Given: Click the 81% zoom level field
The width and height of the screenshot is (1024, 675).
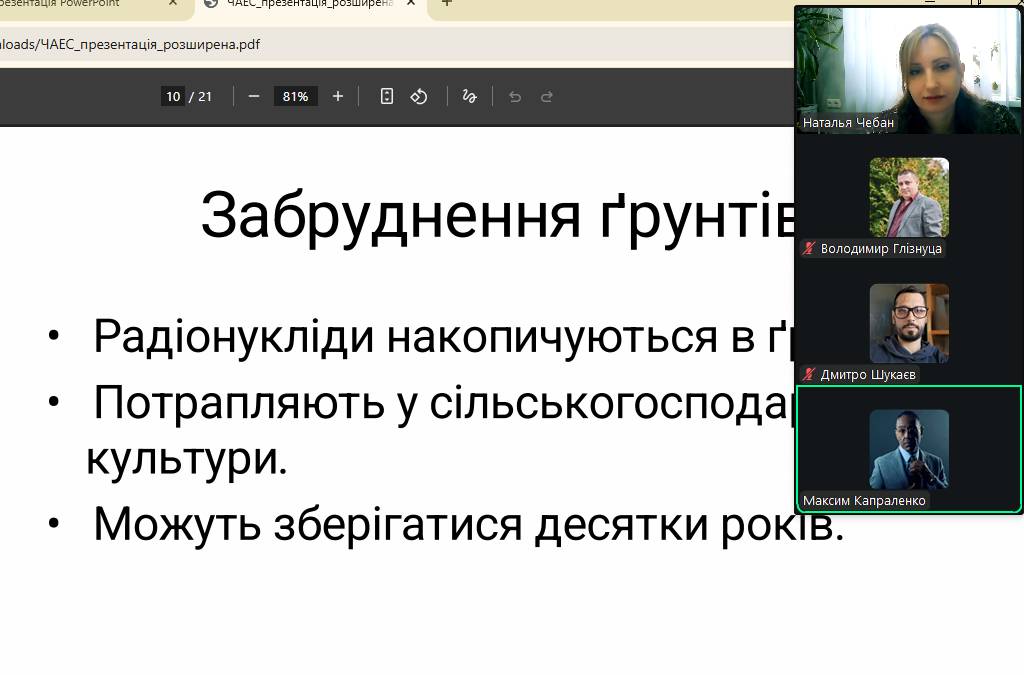Looking at the screenshot, I should coord(295,96).
